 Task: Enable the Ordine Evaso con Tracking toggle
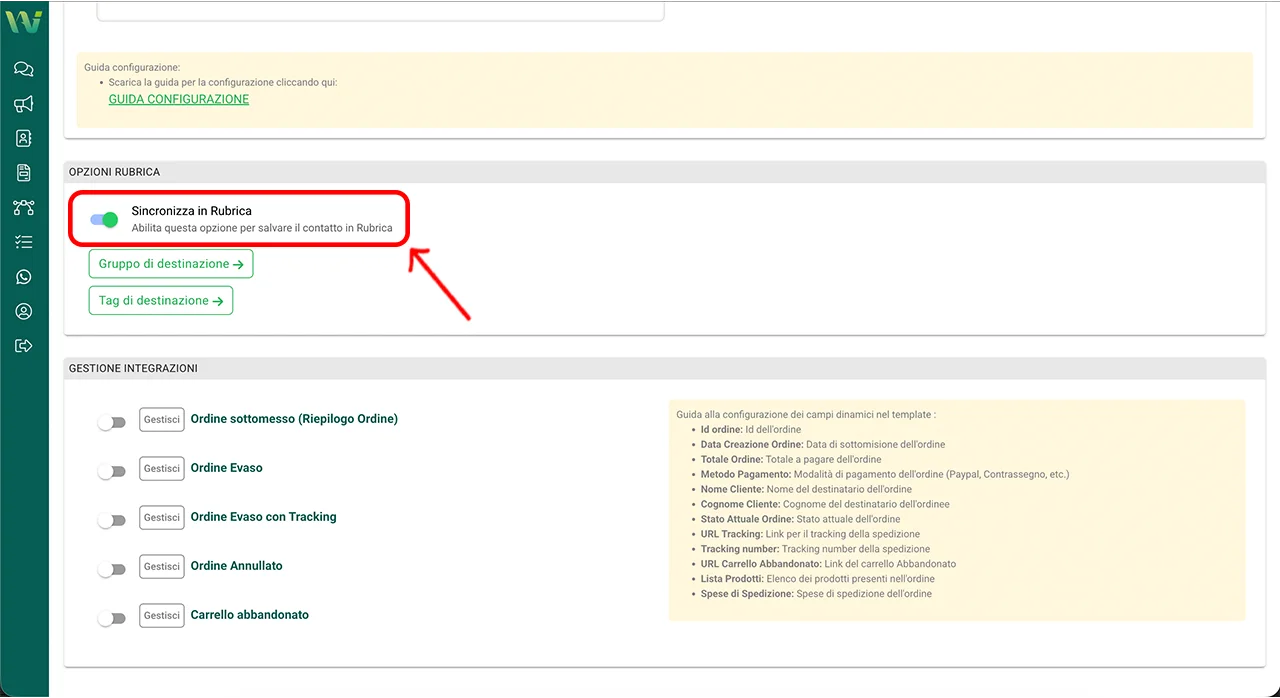click(112, 521)
